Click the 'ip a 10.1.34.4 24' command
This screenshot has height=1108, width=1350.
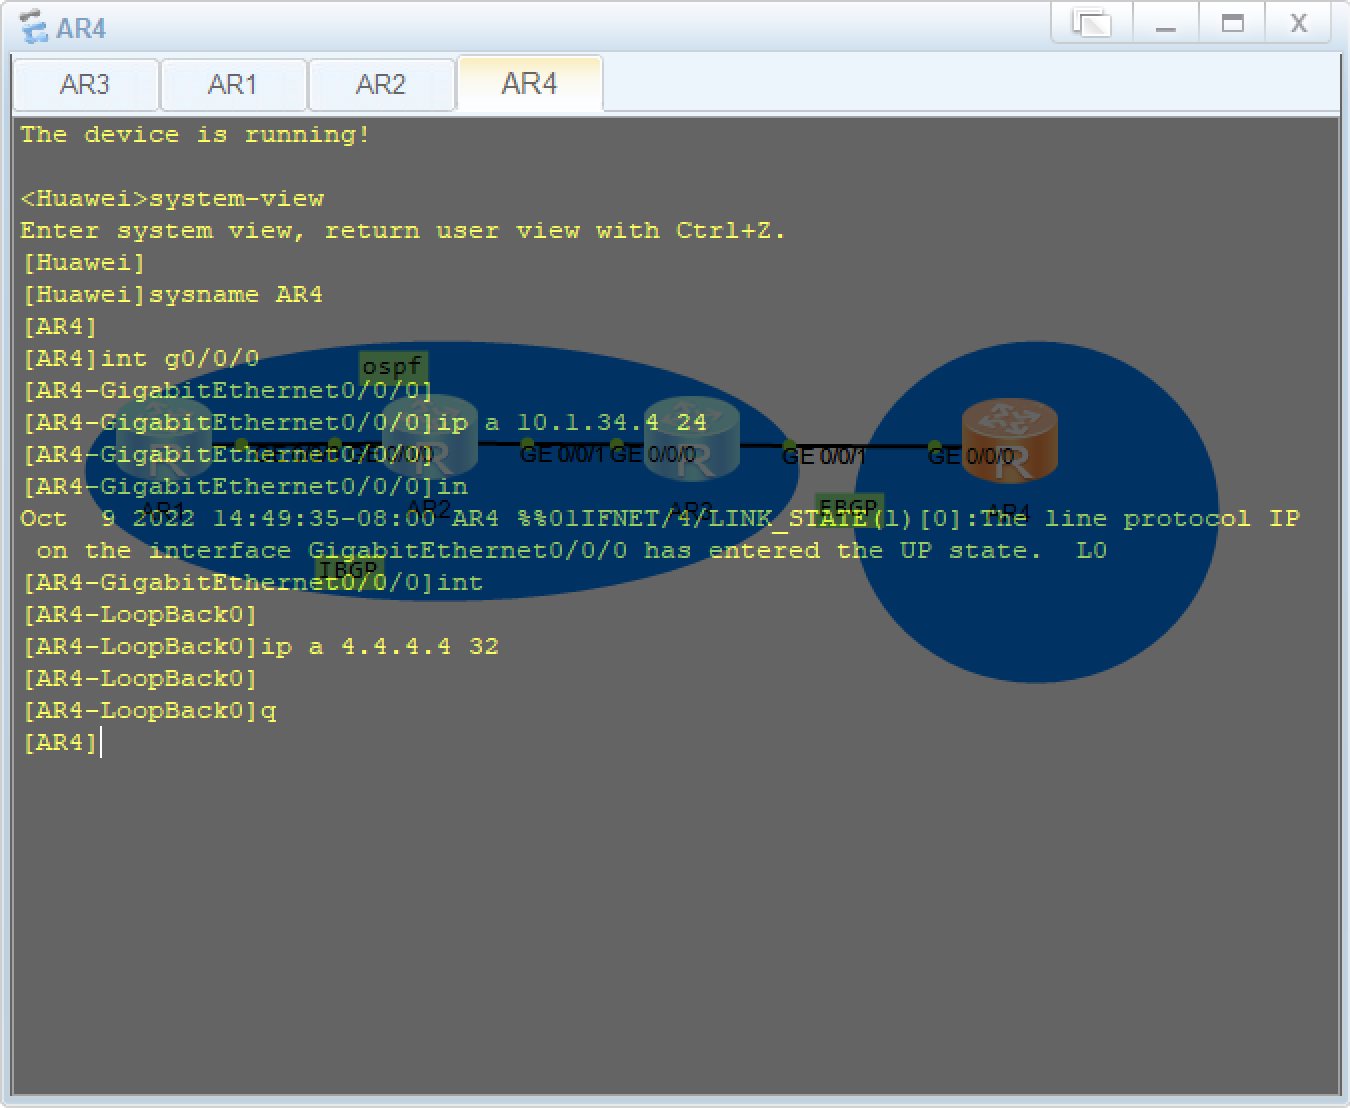[572, 423]
